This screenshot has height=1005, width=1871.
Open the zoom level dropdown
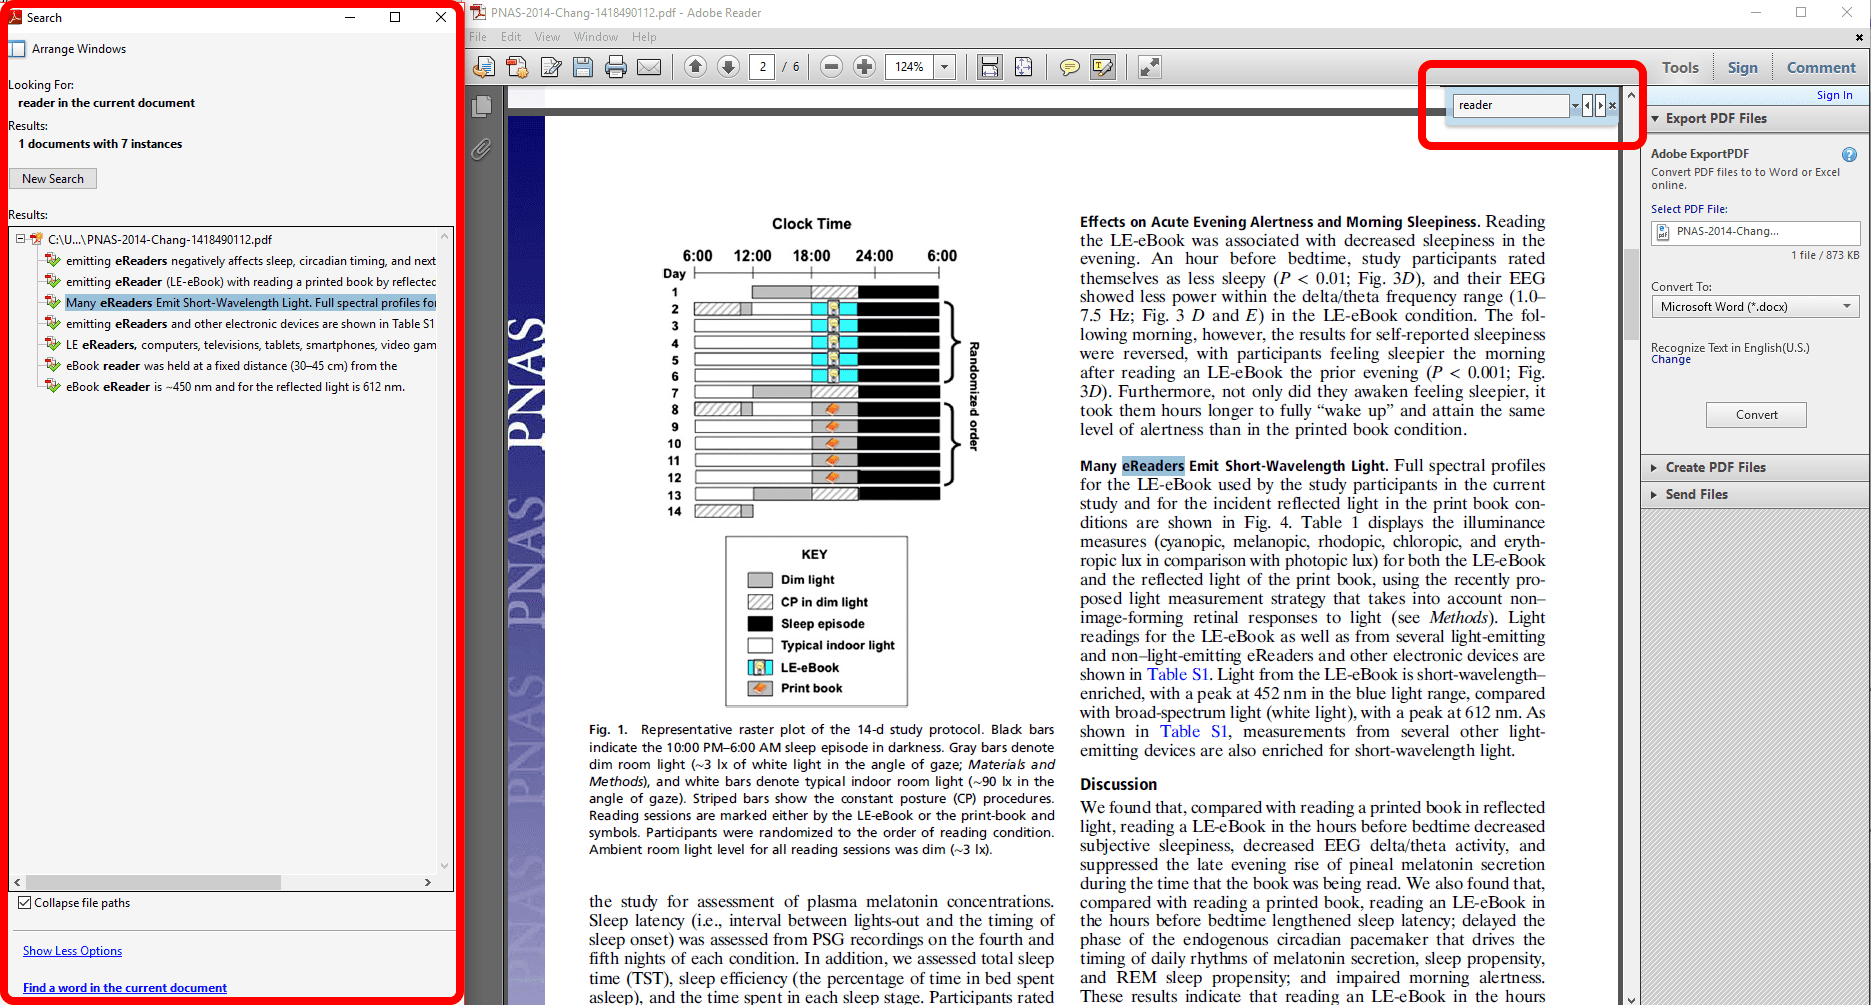pyautogui.click(x=945, y=67)
